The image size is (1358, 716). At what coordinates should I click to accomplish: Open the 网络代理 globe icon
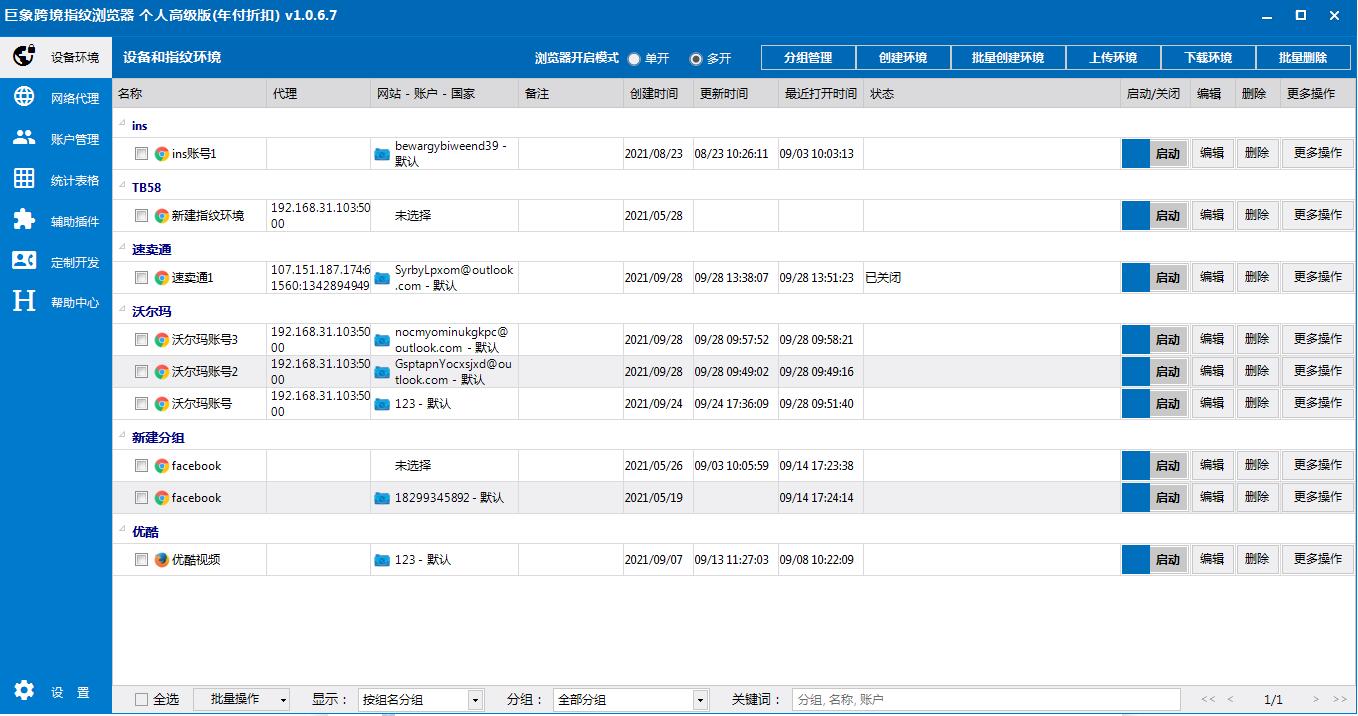[24, 97]
